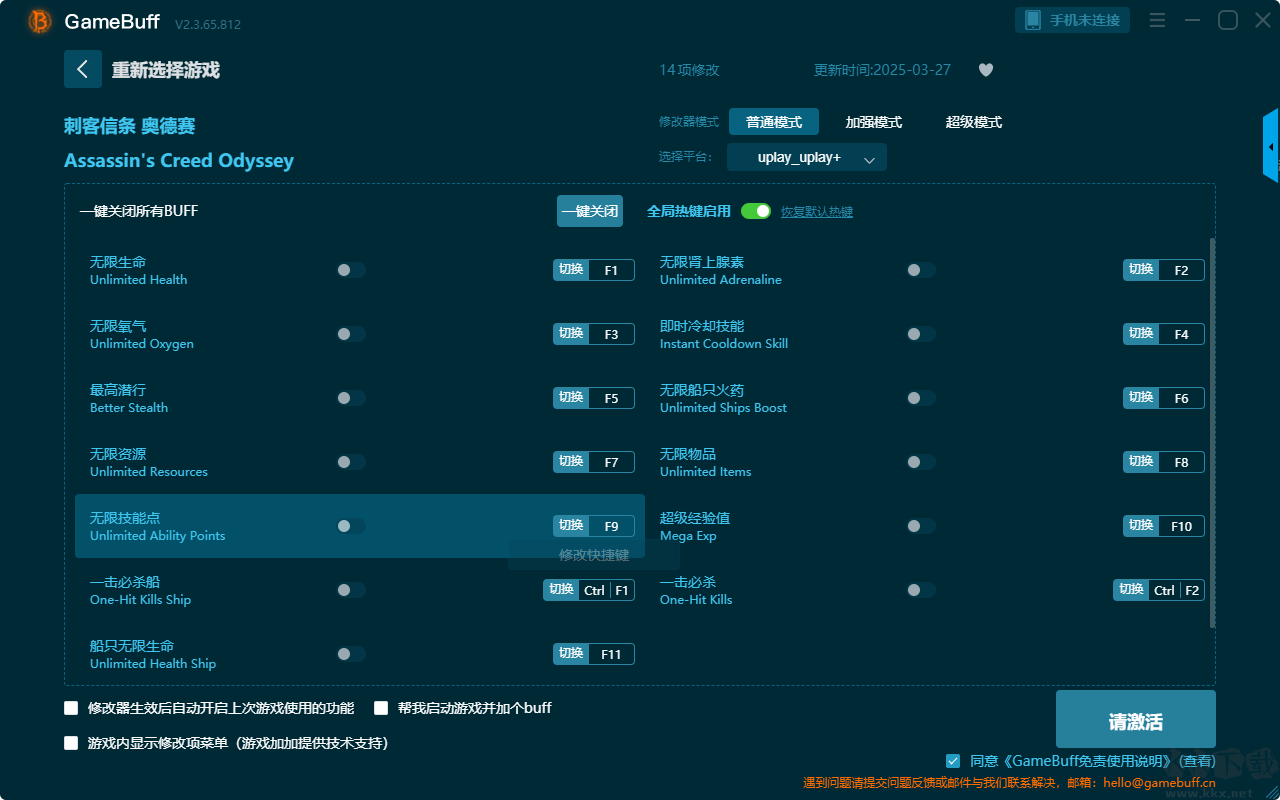
Task: Enable Unlimited Resources toggle
Action: click(351, 462)
